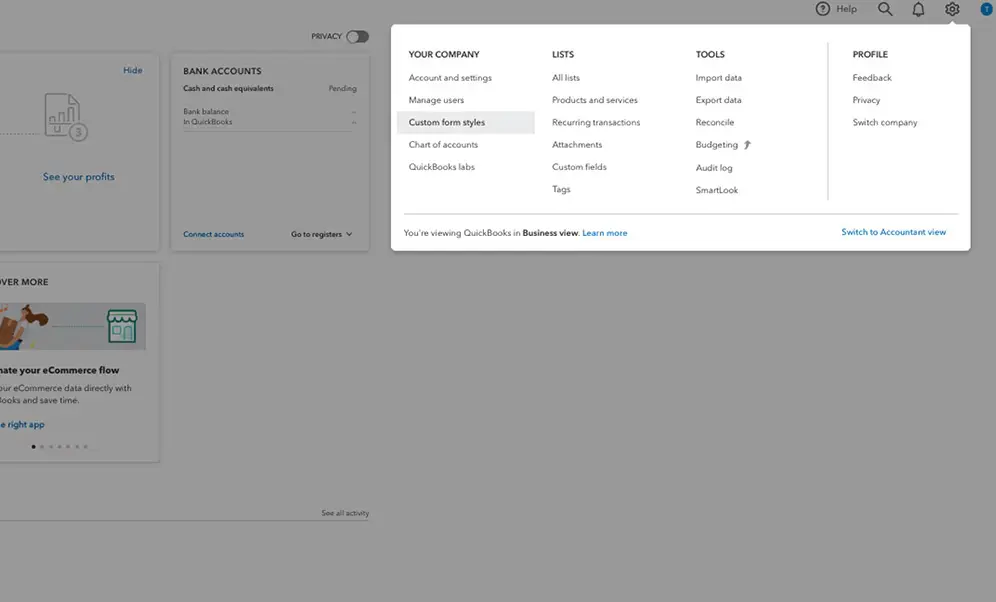Click Connect accounts link
The width and height of the screenshot is (996, 602).
point(213,234)
